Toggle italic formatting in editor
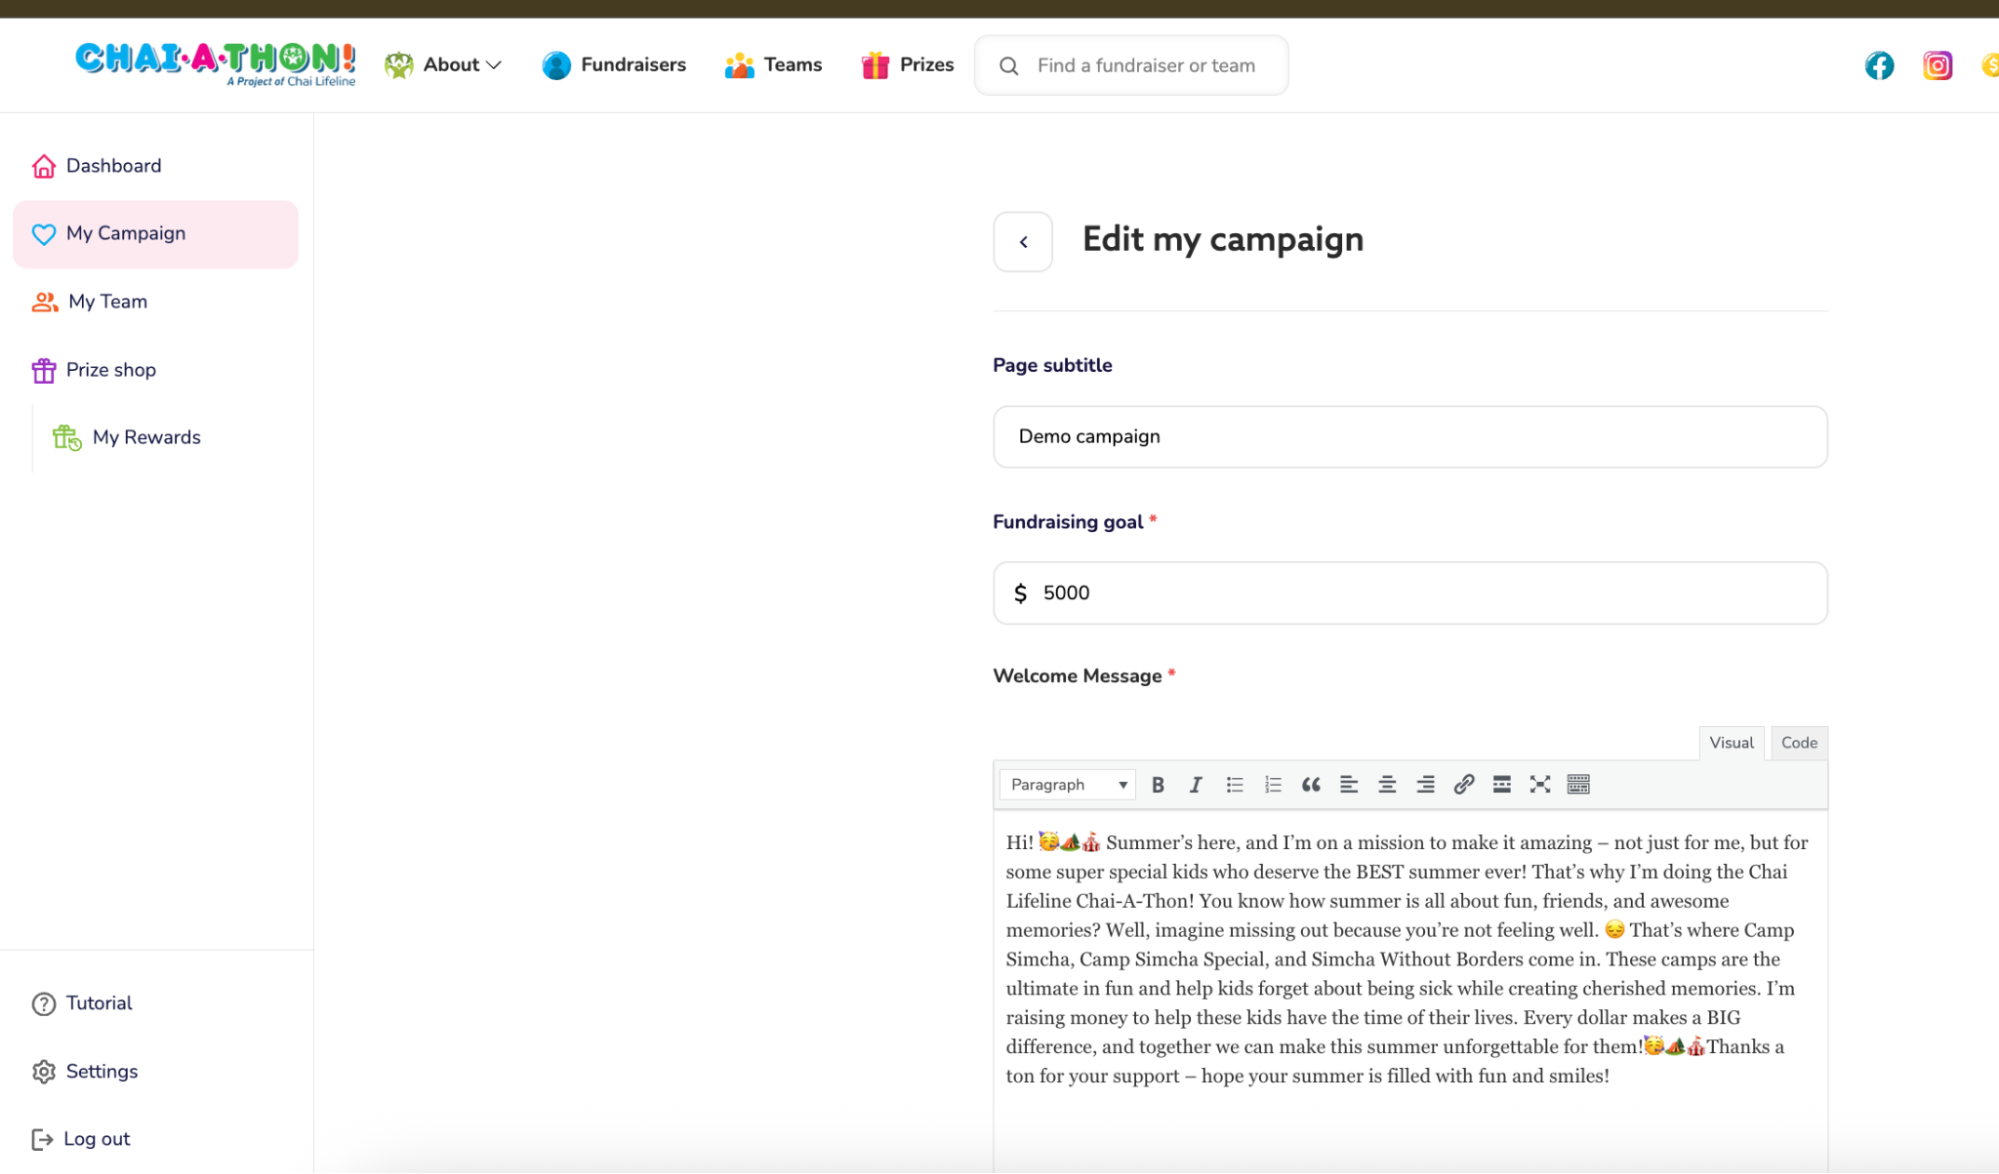 [1195, 785]
